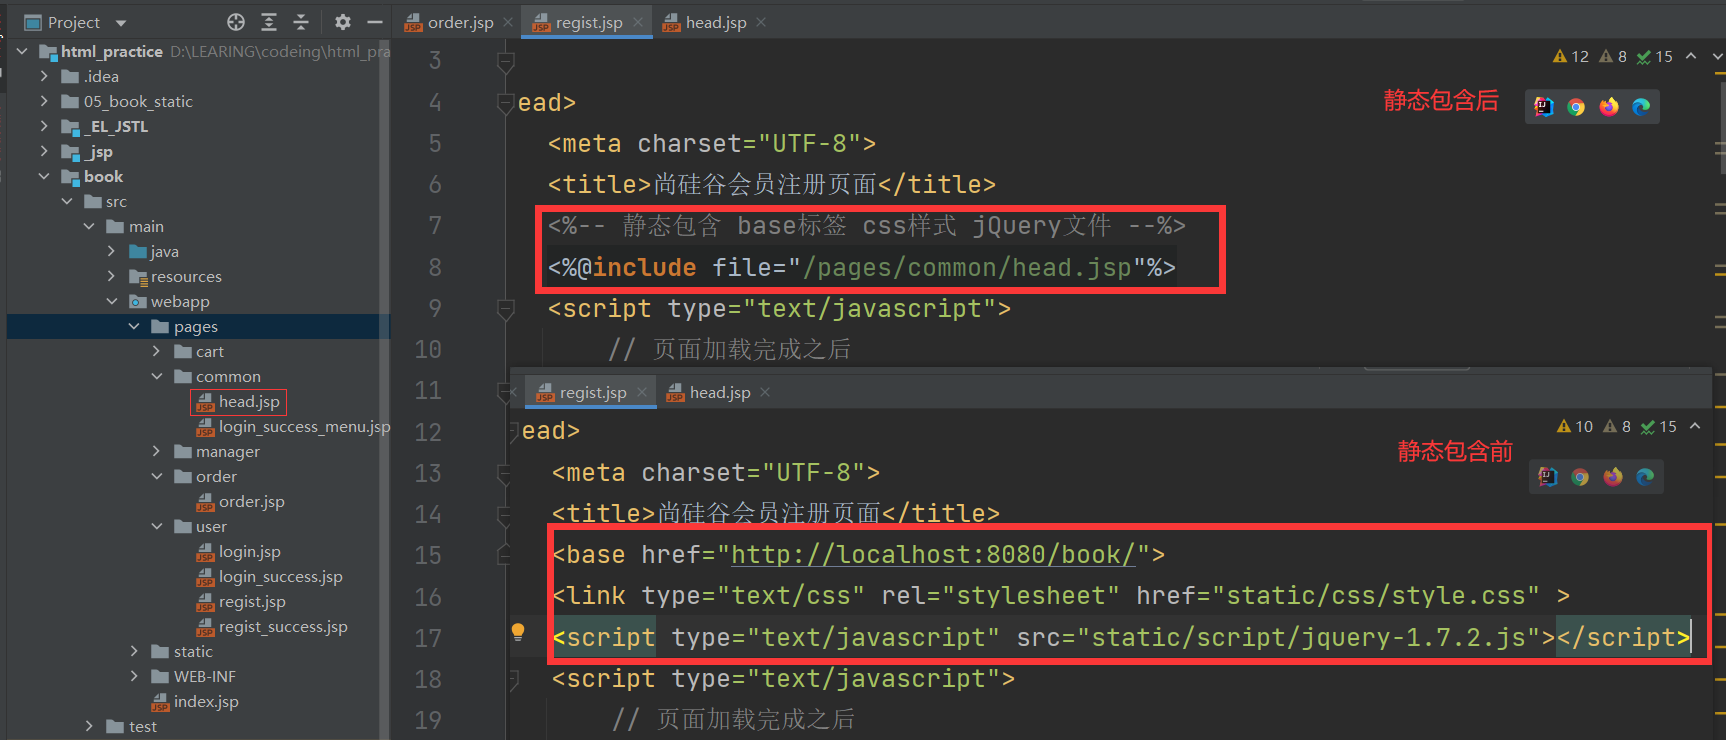
Task: Select the pages folder in tree
Action: pos(198,327)
